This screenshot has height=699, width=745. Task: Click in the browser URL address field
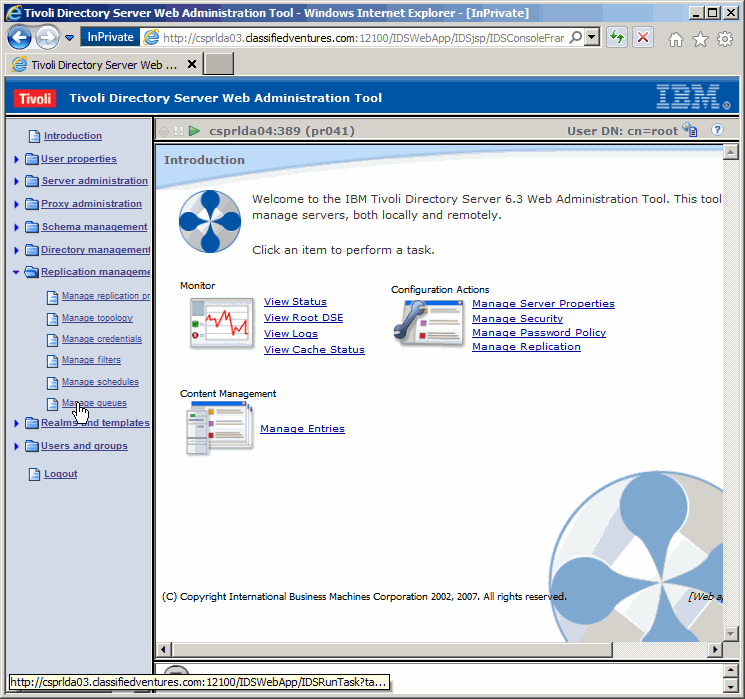click(360, 38)
